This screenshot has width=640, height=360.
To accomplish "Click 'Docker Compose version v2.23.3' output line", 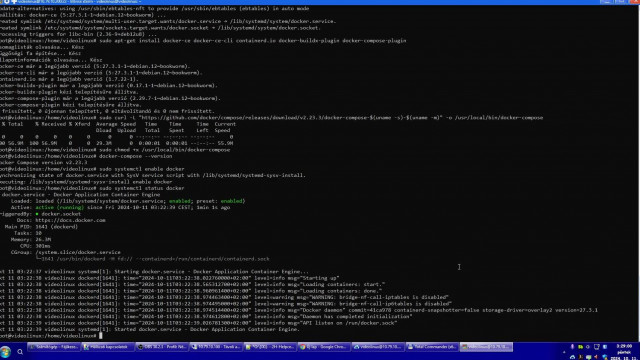I will (x=44, y=162).
